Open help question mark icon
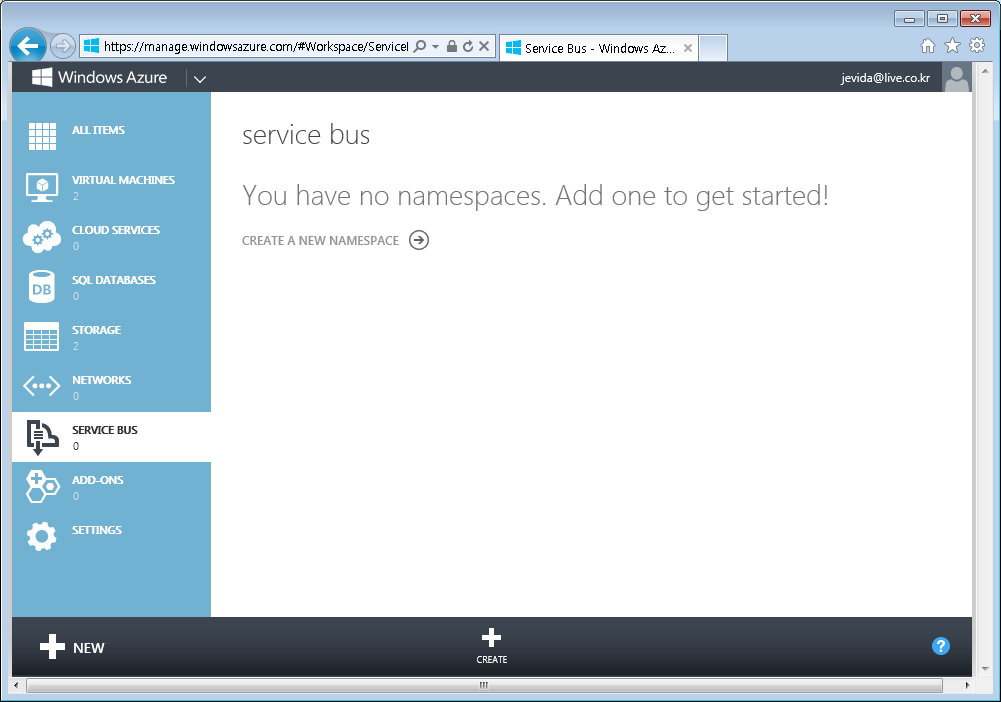 (x=940, y=646)
